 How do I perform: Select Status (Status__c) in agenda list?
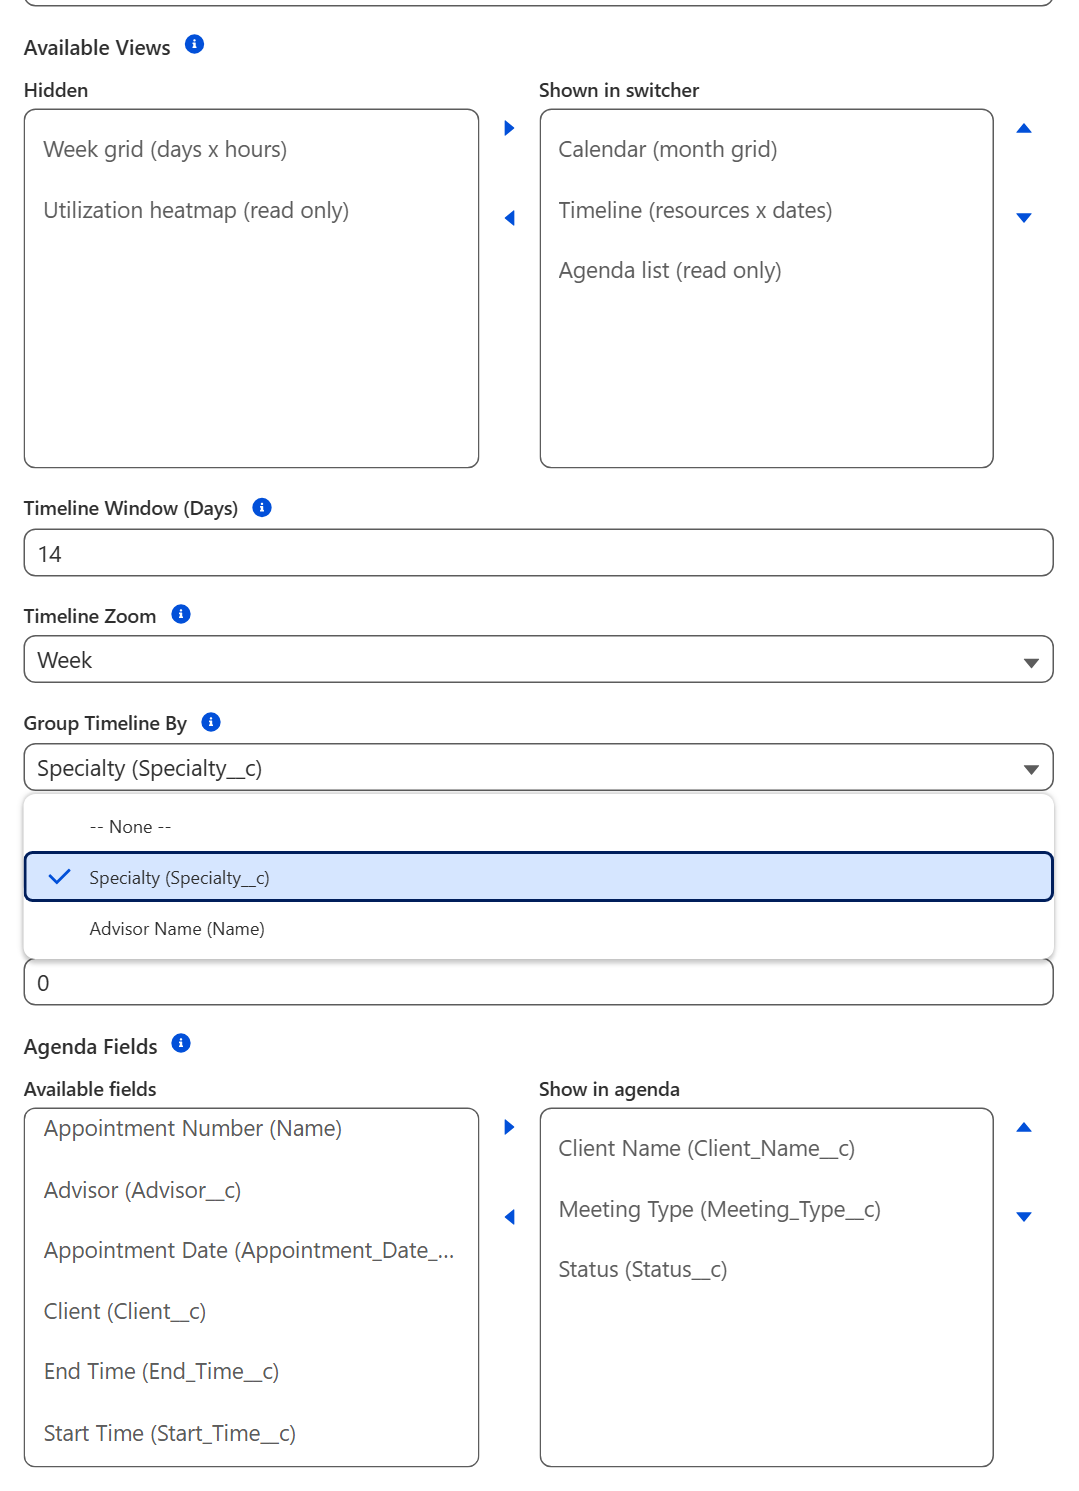pos(766,1269)
